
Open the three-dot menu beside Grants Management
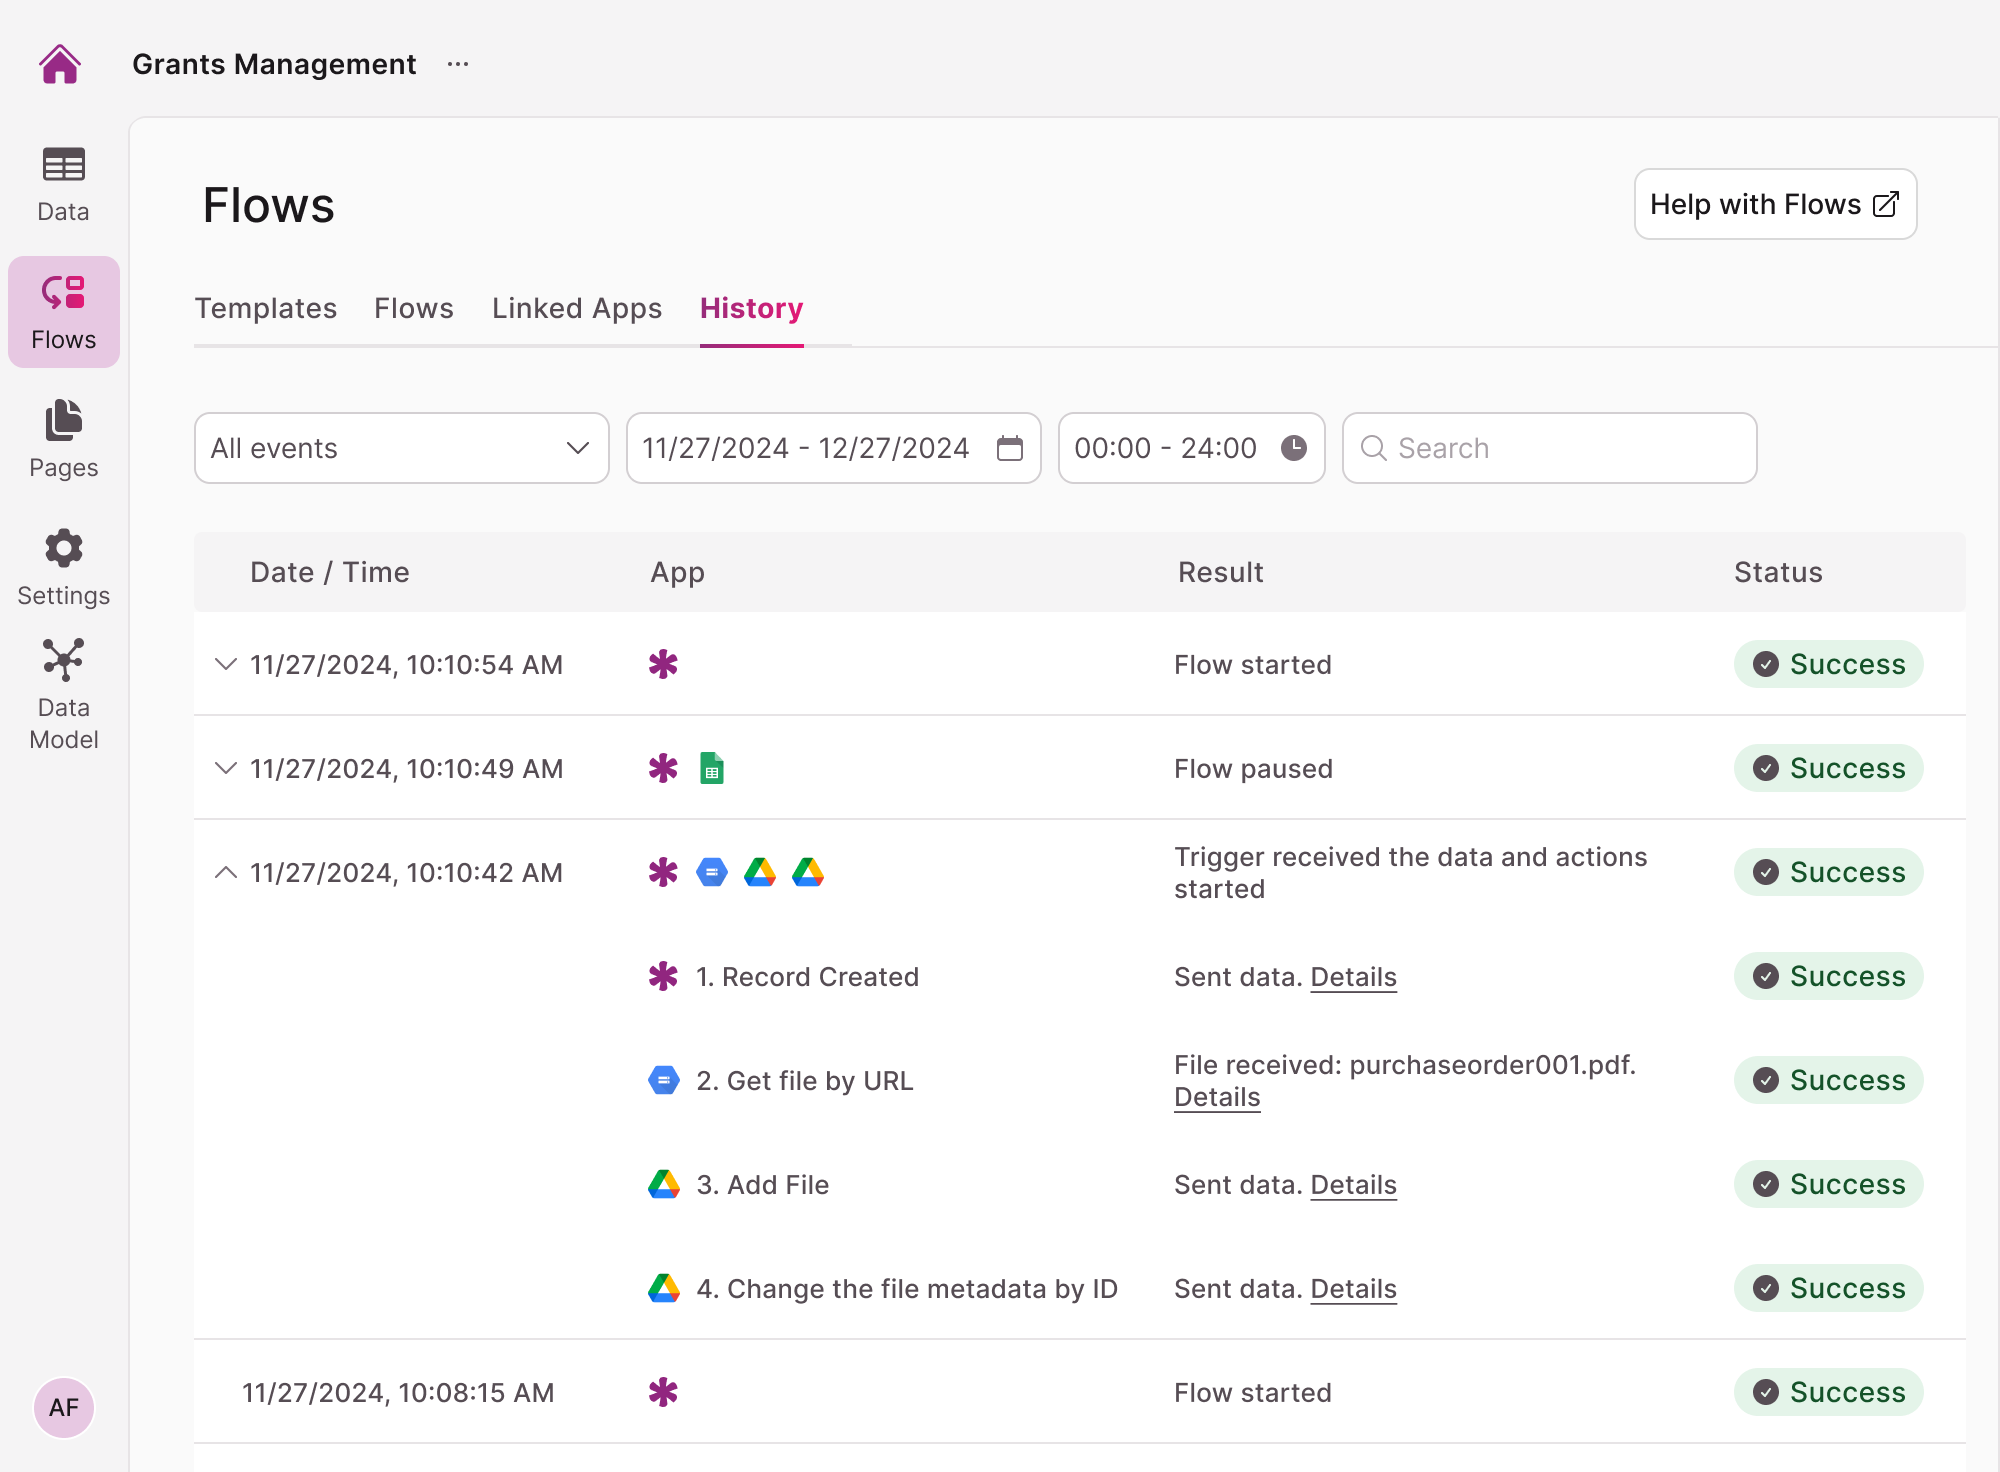click(x=458, y=64)
